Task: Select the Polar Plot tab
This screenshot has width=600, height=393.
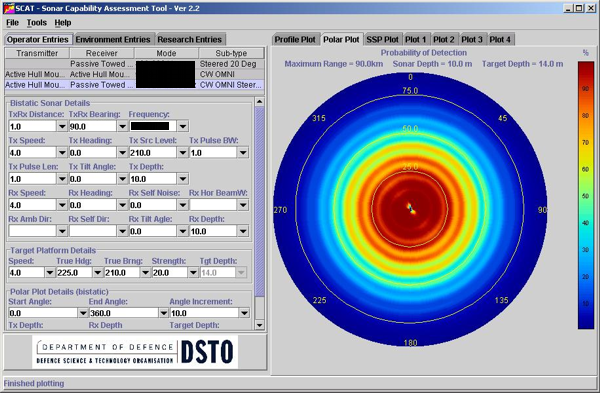Action: (x=341, y=39)
